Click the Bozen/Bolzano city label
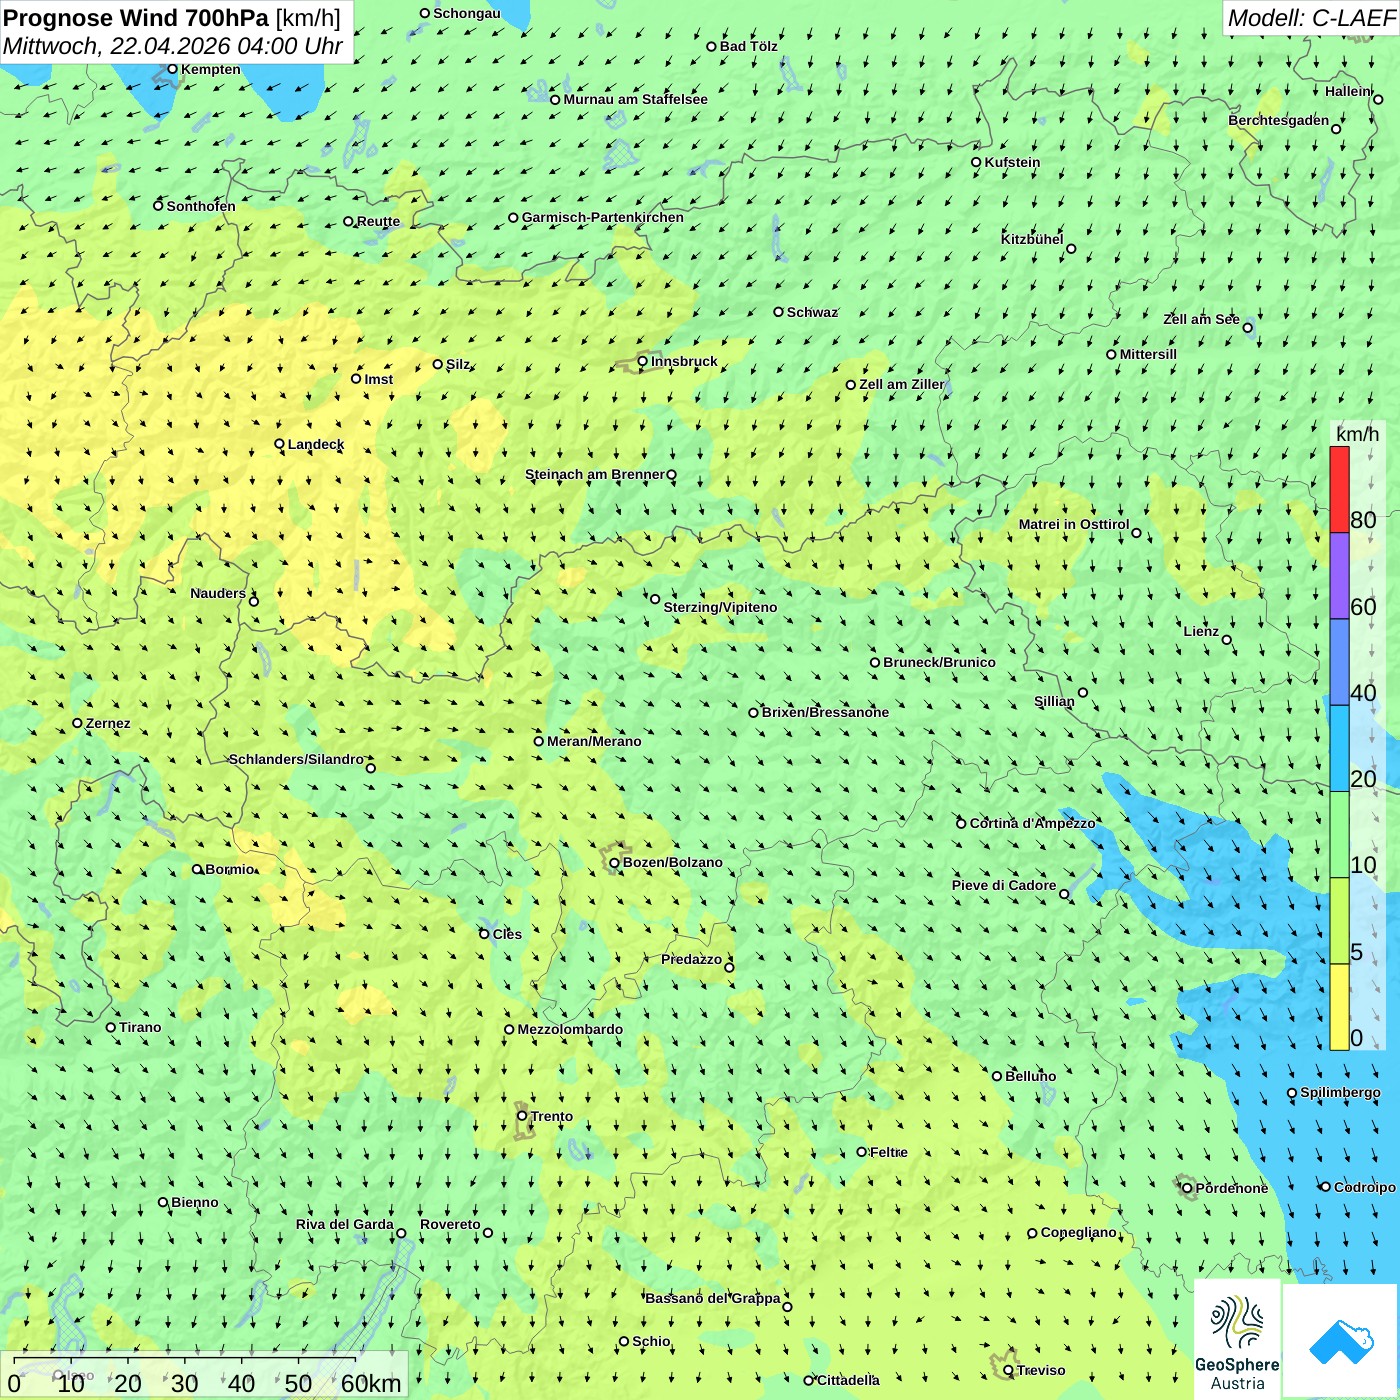The width and height of the screenshot is (1400, 1400). click(x=672, y=862)
